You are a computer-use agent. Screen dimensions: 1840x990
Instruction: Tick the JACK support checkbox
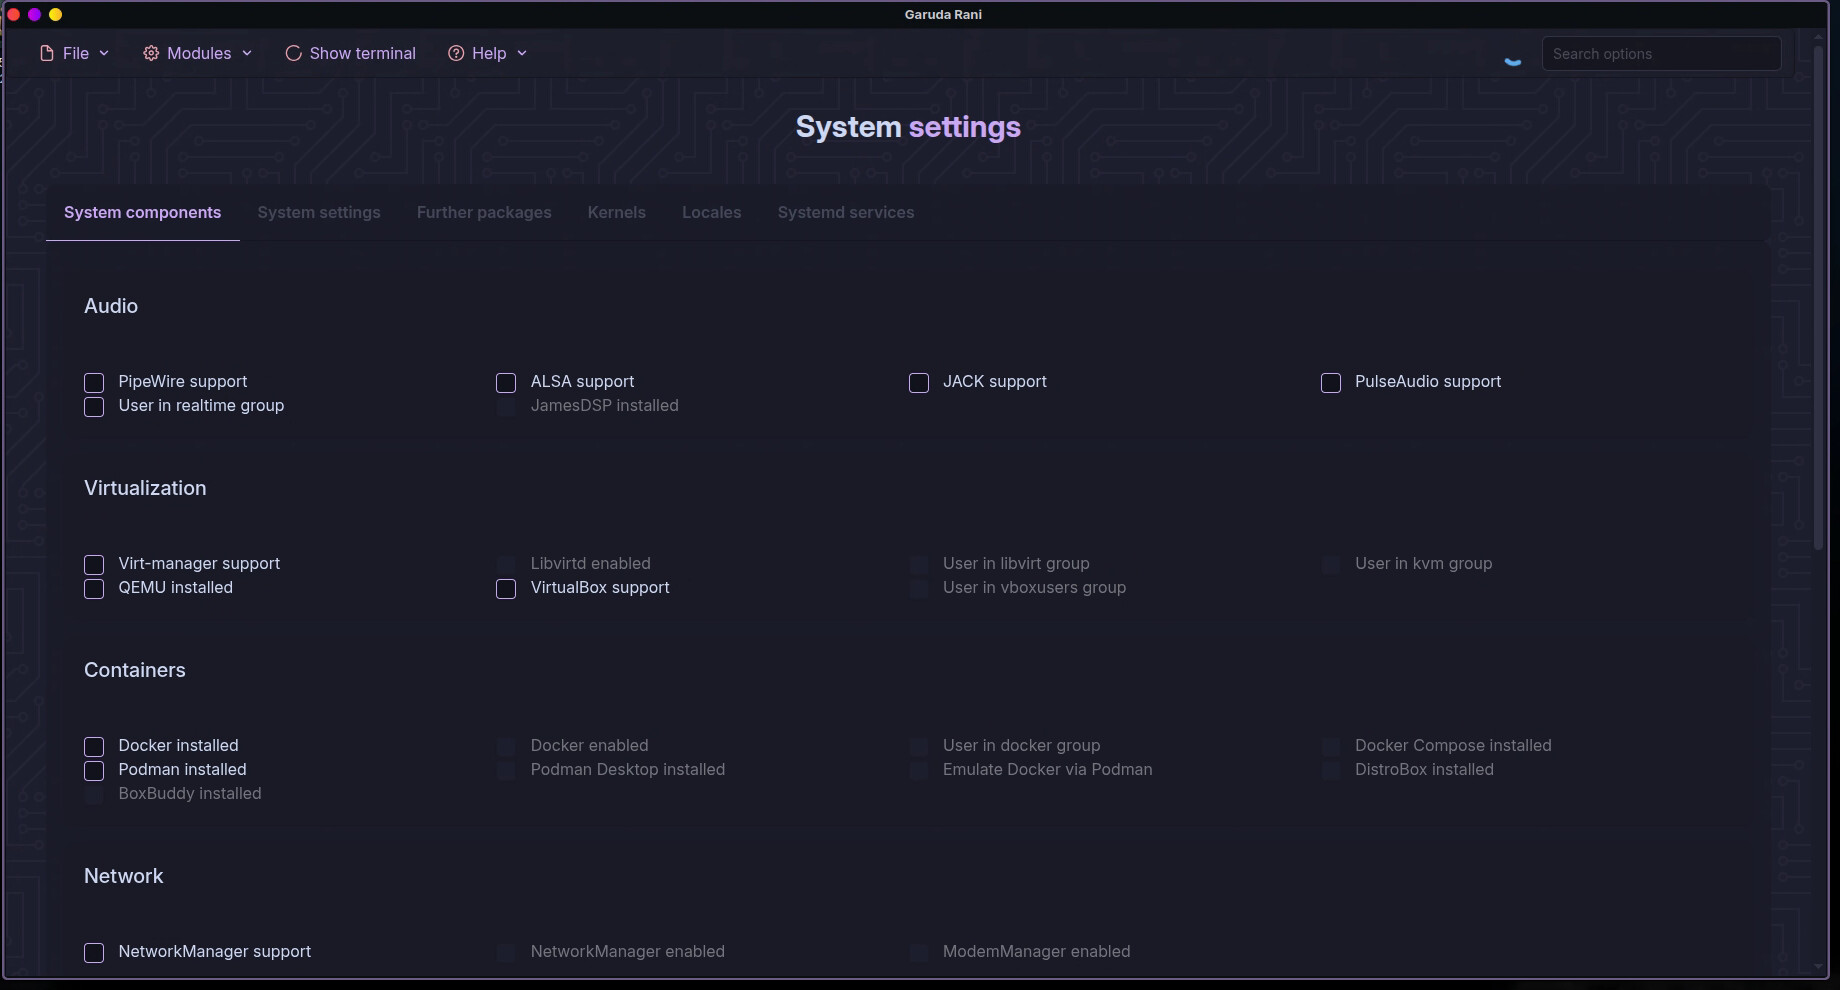click(919, 383)
